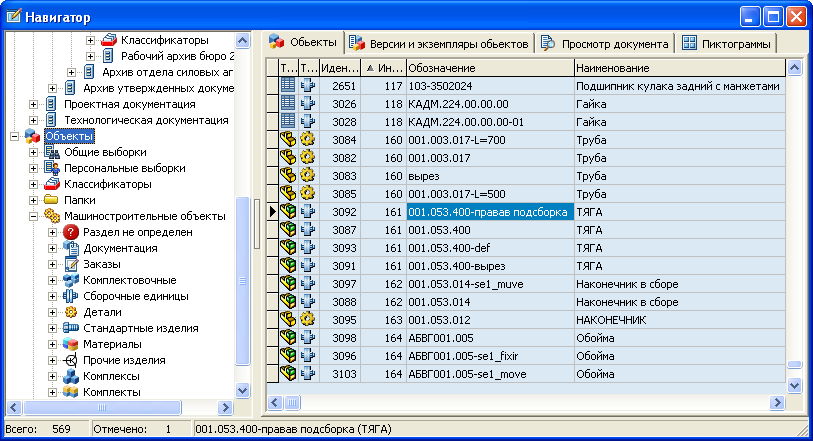Sort by the Обозначение column header
The width and height of the screenshot is (813, 441).
490,67
